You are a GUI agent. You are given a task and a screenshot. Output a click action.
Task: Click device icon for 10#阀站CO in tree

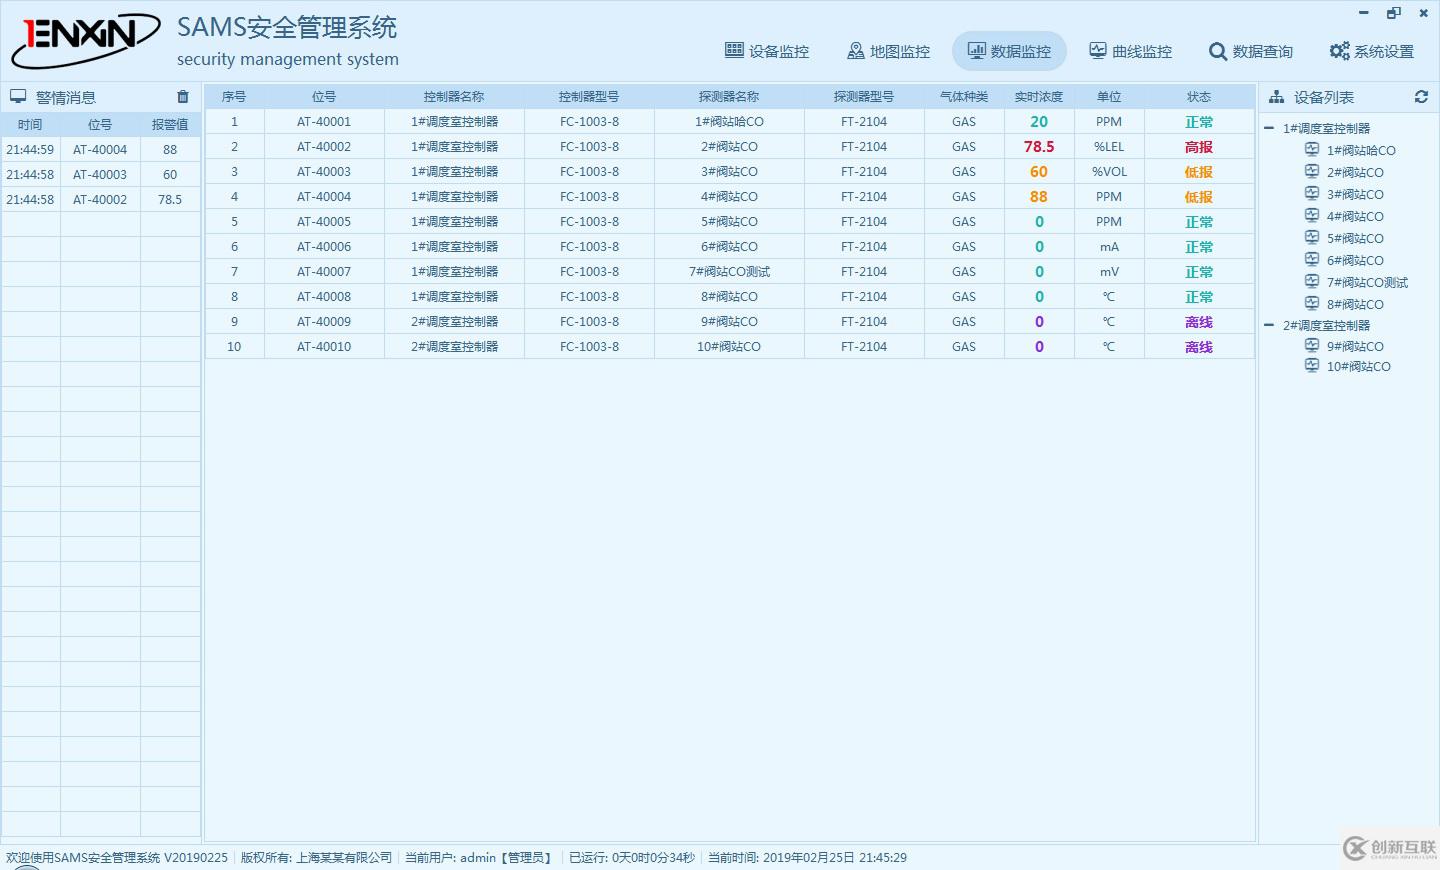coord(1312,366)
